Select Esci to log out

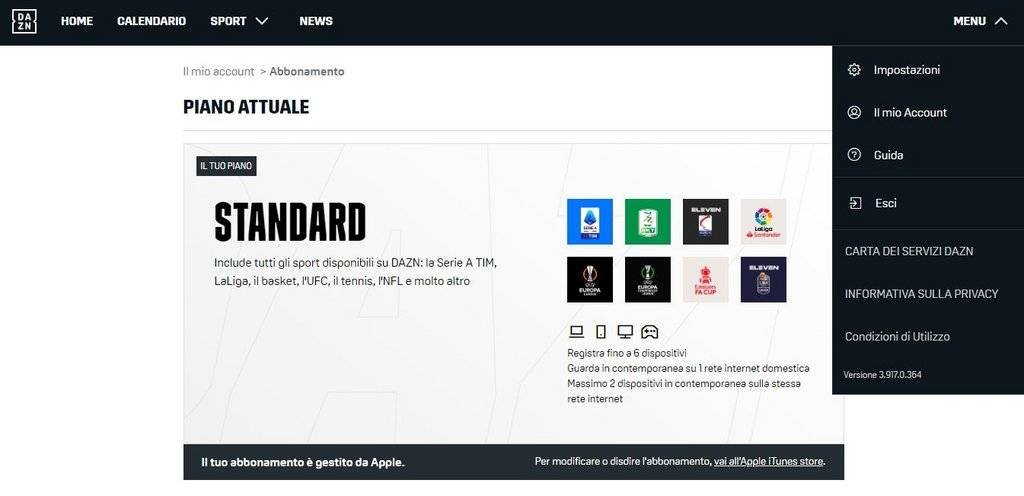coord(886,203)
